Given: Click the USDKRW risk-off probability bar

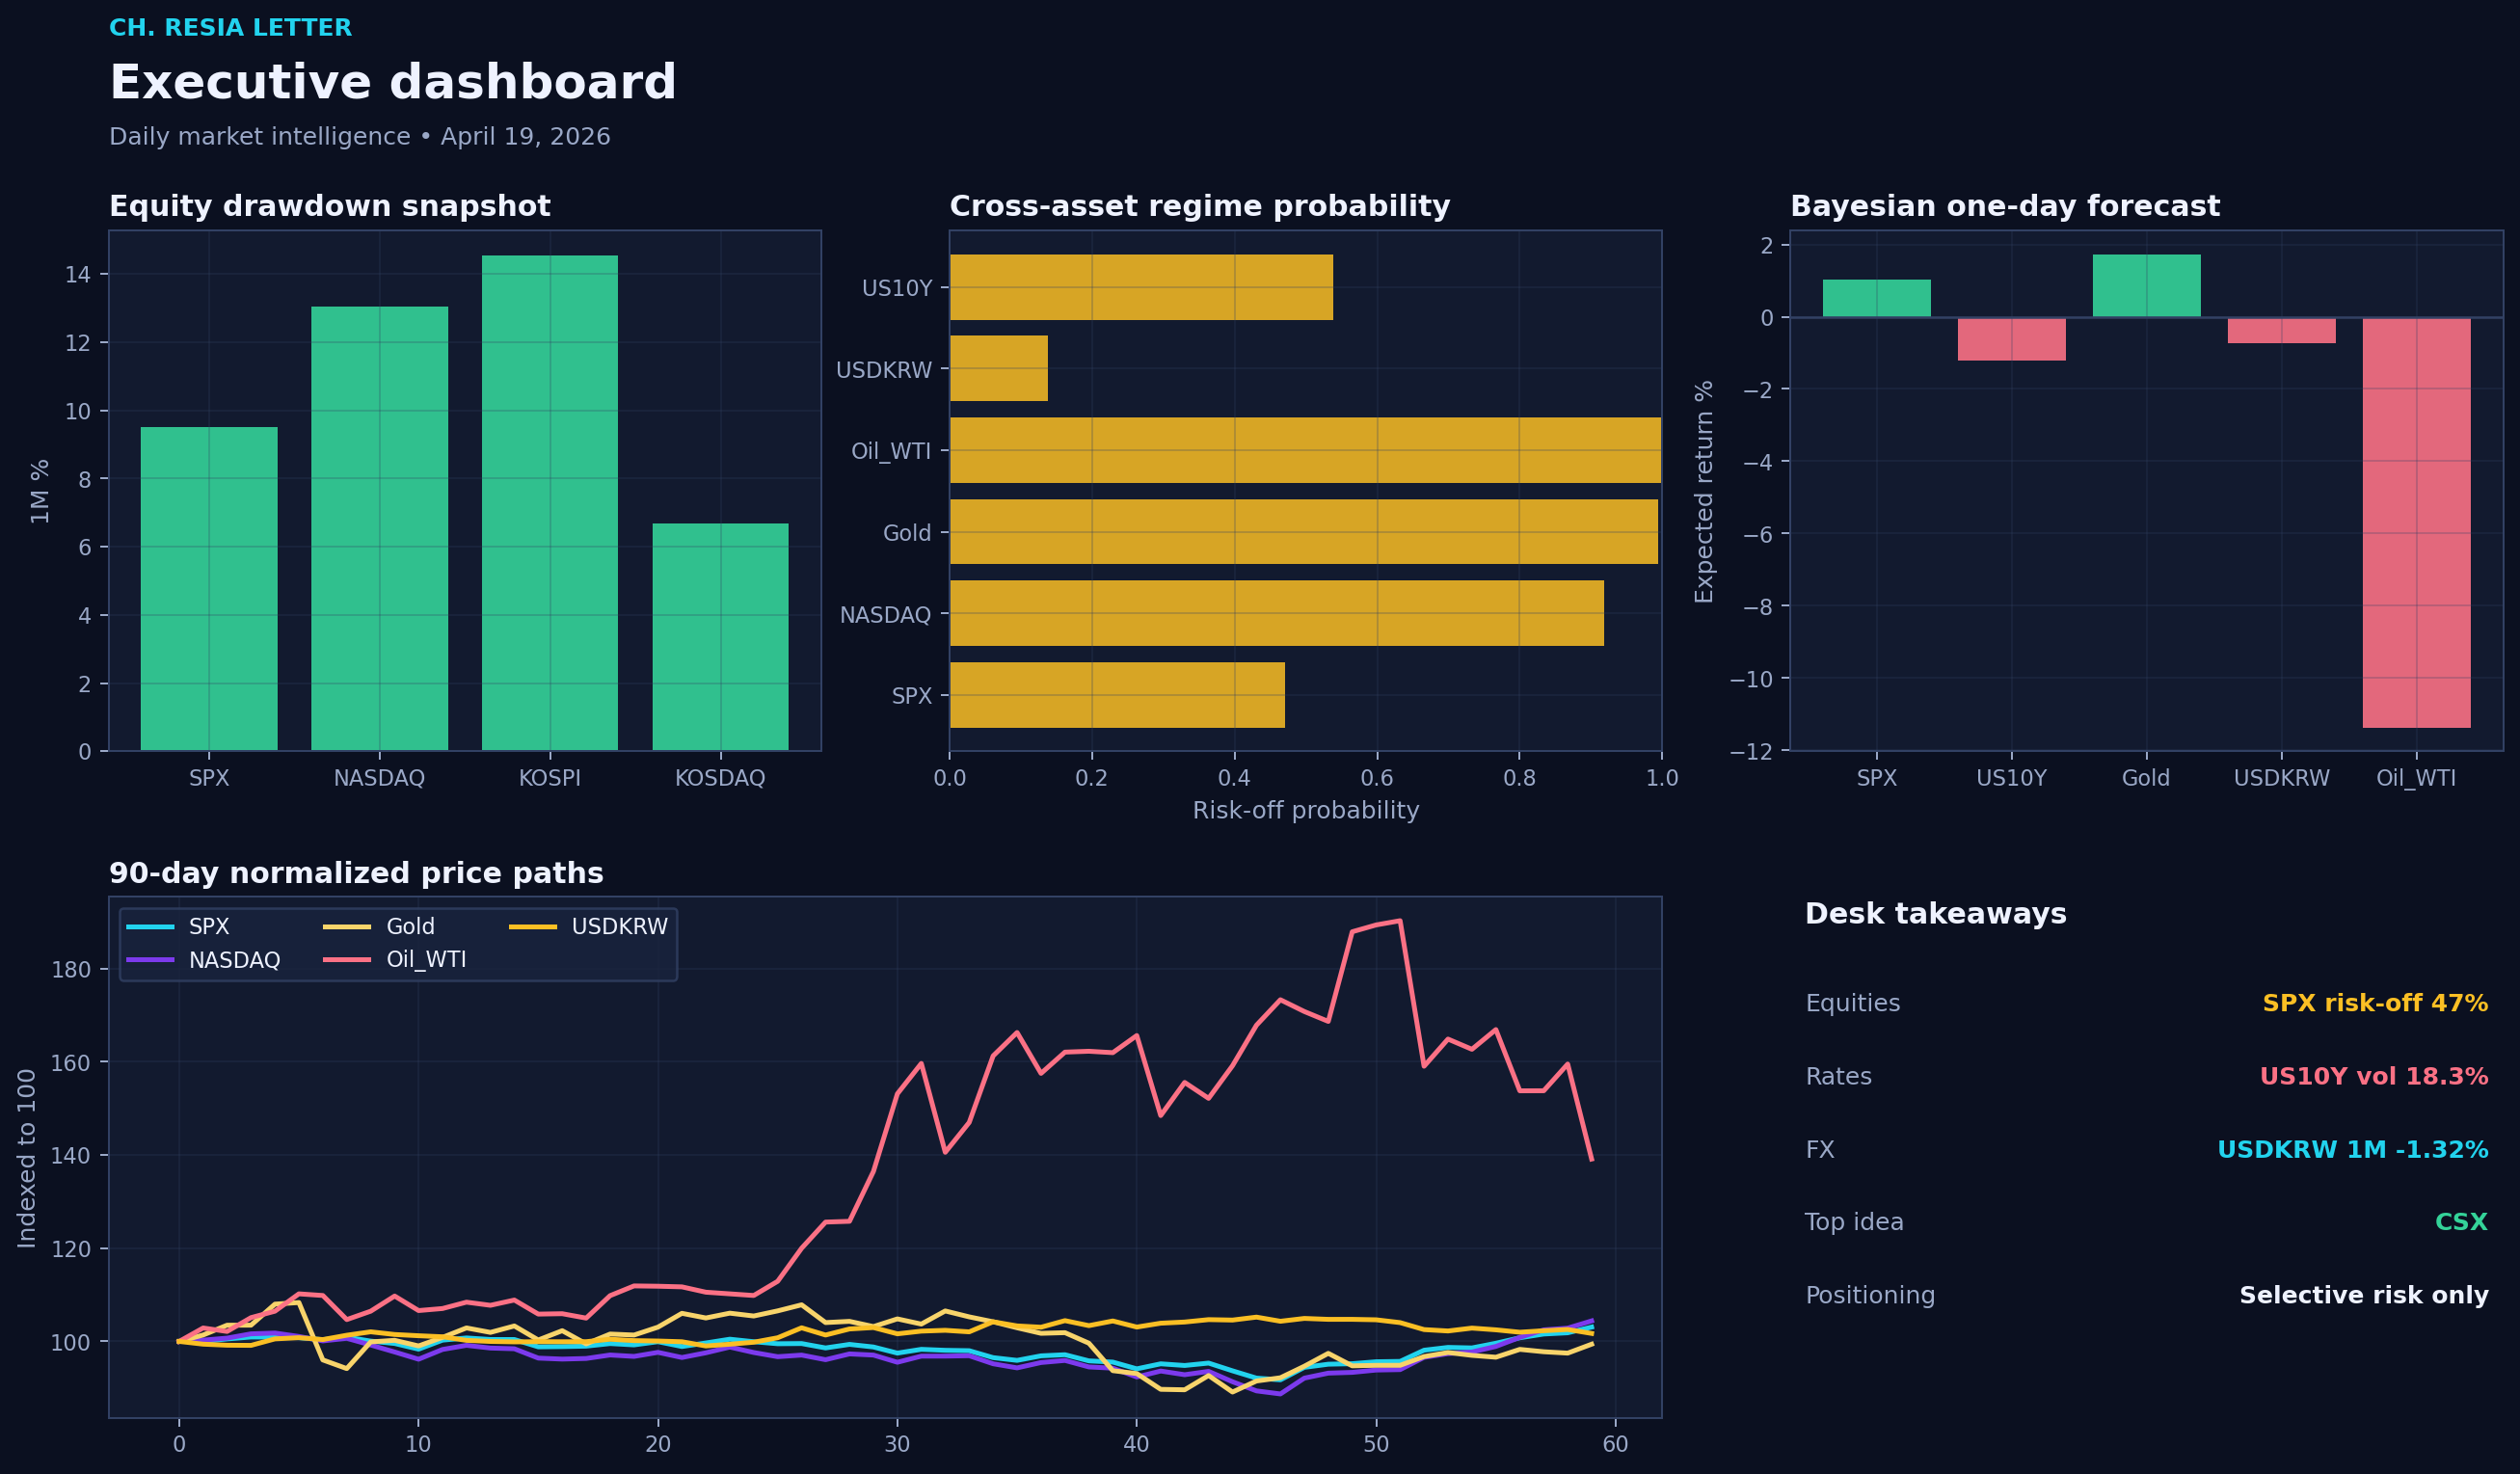Looking at the screenshot, I should click(x=999, y=368).
